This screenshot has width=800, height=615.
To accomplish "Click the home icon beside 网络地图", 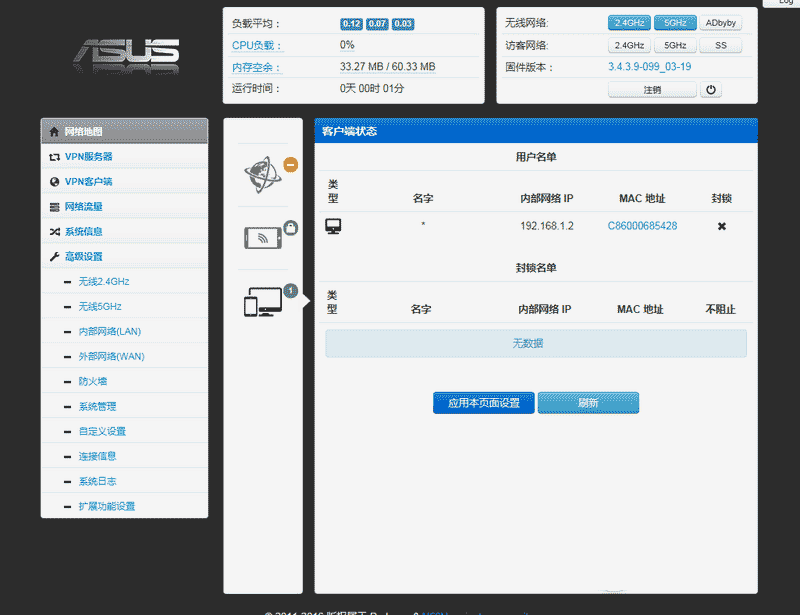I will coord(54,132).
